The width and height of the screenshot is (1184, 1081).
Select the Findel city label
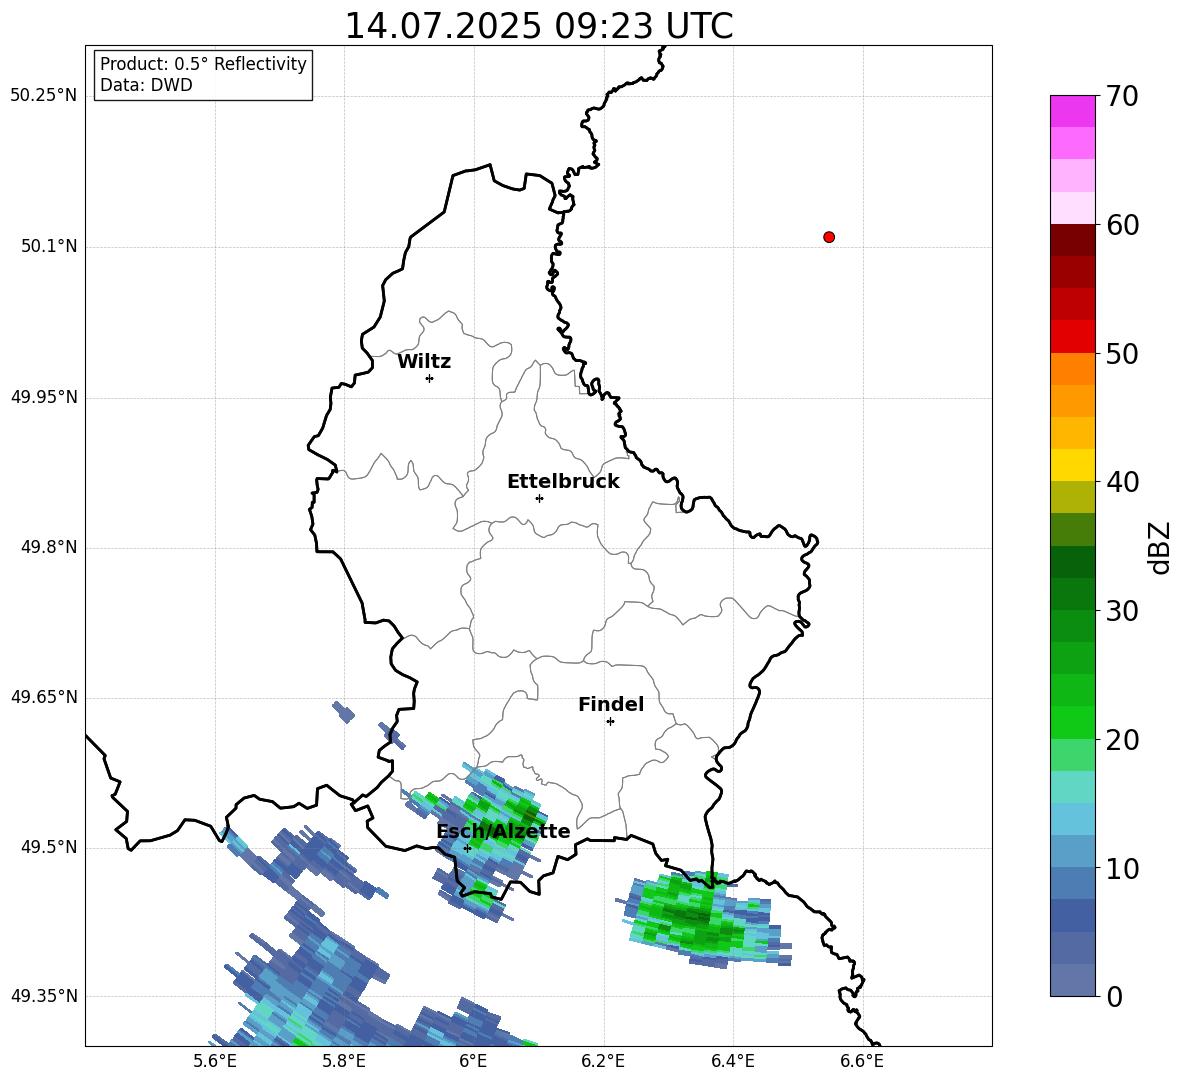[x=611, y=704]
